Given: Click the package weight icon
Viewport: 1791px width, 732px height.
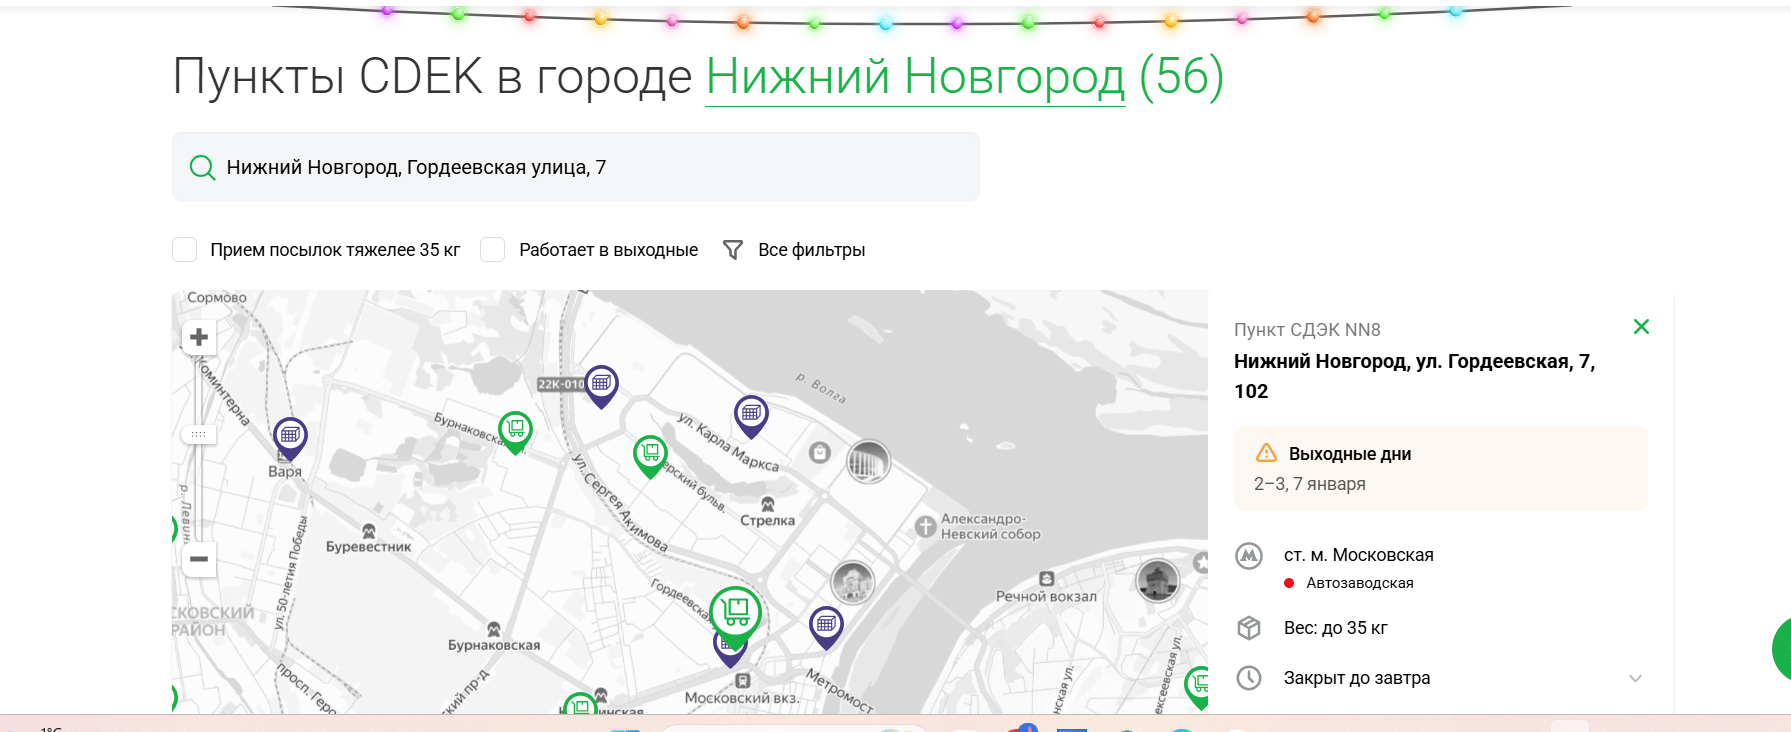Looking at the screenshot, I should coord(1249,628).
